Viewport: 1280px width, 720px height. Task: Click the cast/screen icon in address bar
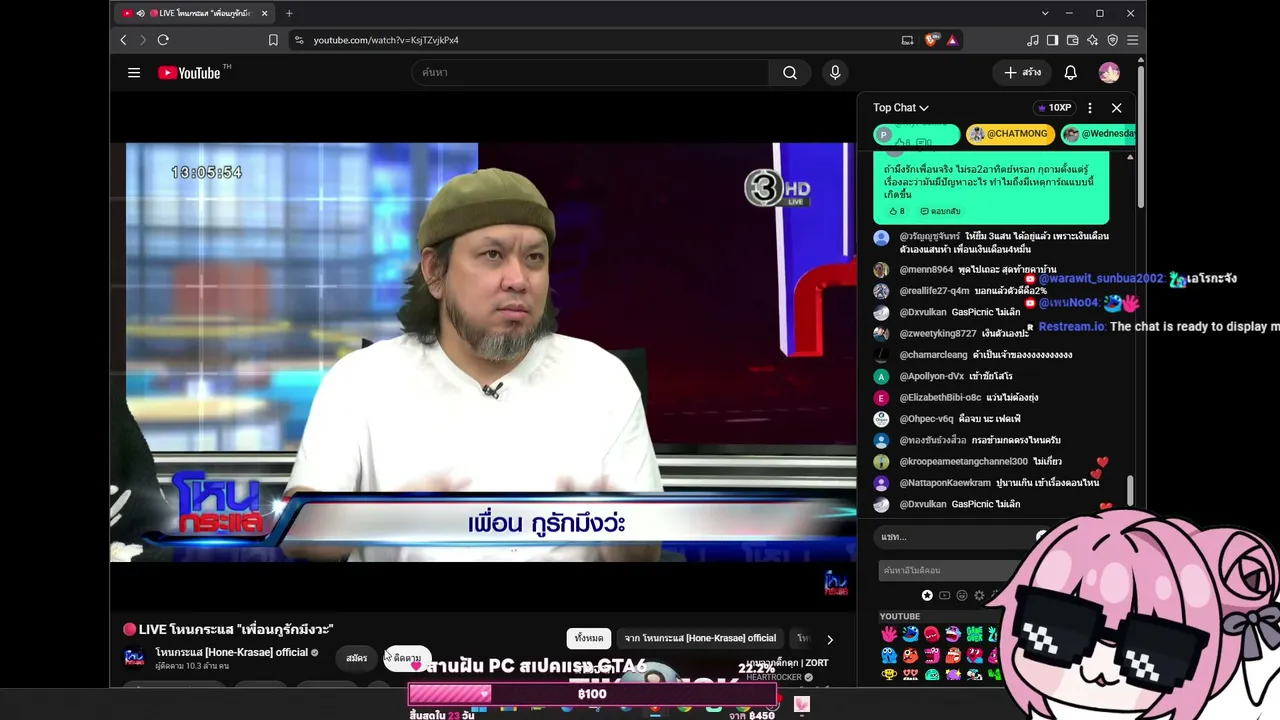pyautogui.click(x=907, y=40)
